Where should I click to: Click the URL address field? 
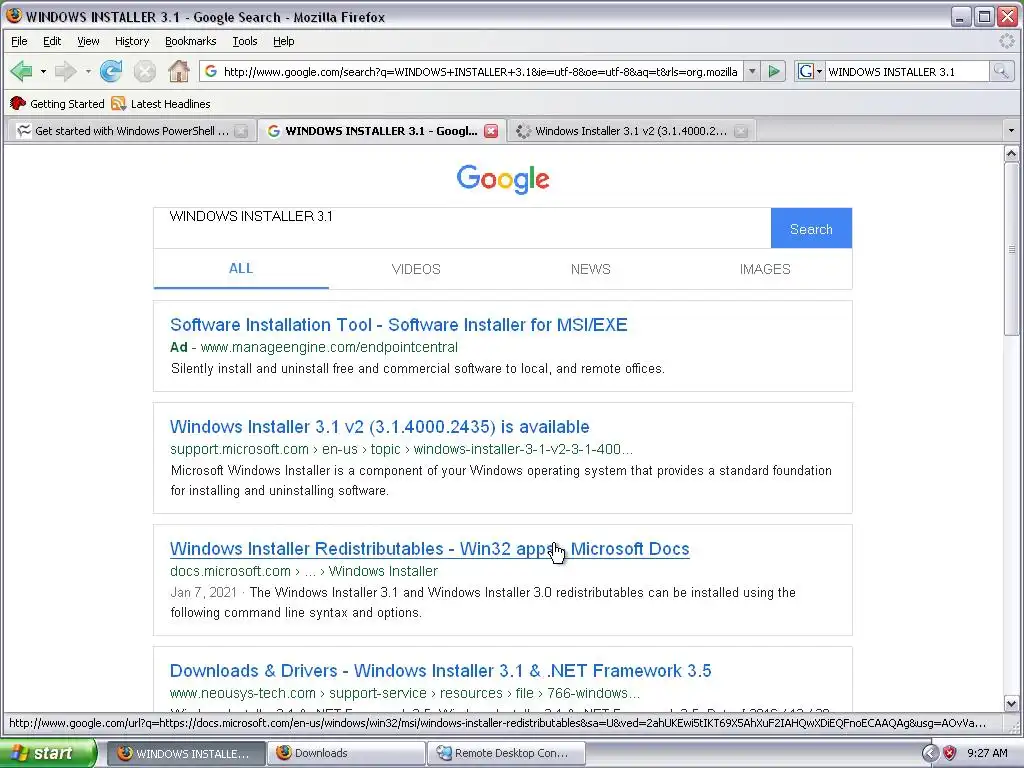point(480,72)
